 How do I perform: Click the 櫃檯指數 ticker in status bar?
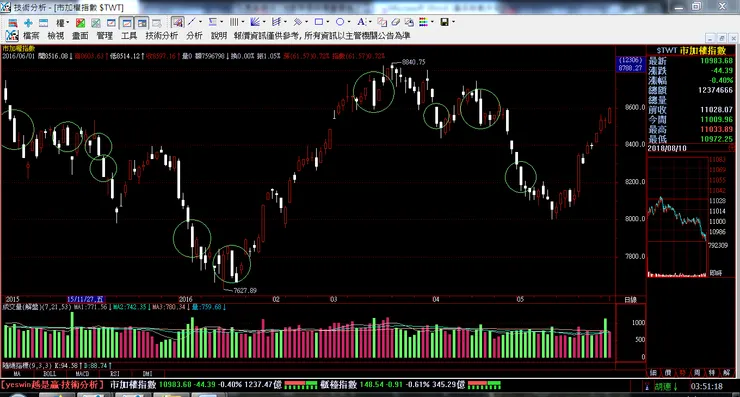coord(392,385)
